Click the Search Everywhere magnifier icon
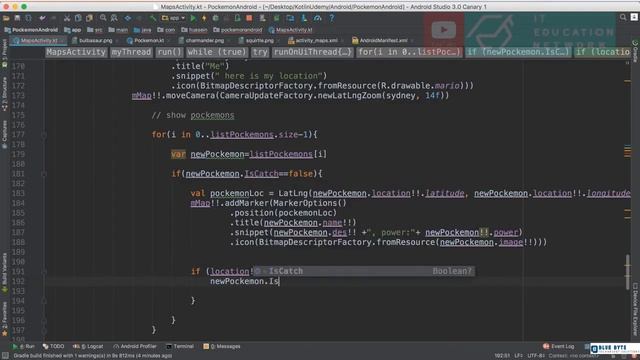 (x=623, y=17)
